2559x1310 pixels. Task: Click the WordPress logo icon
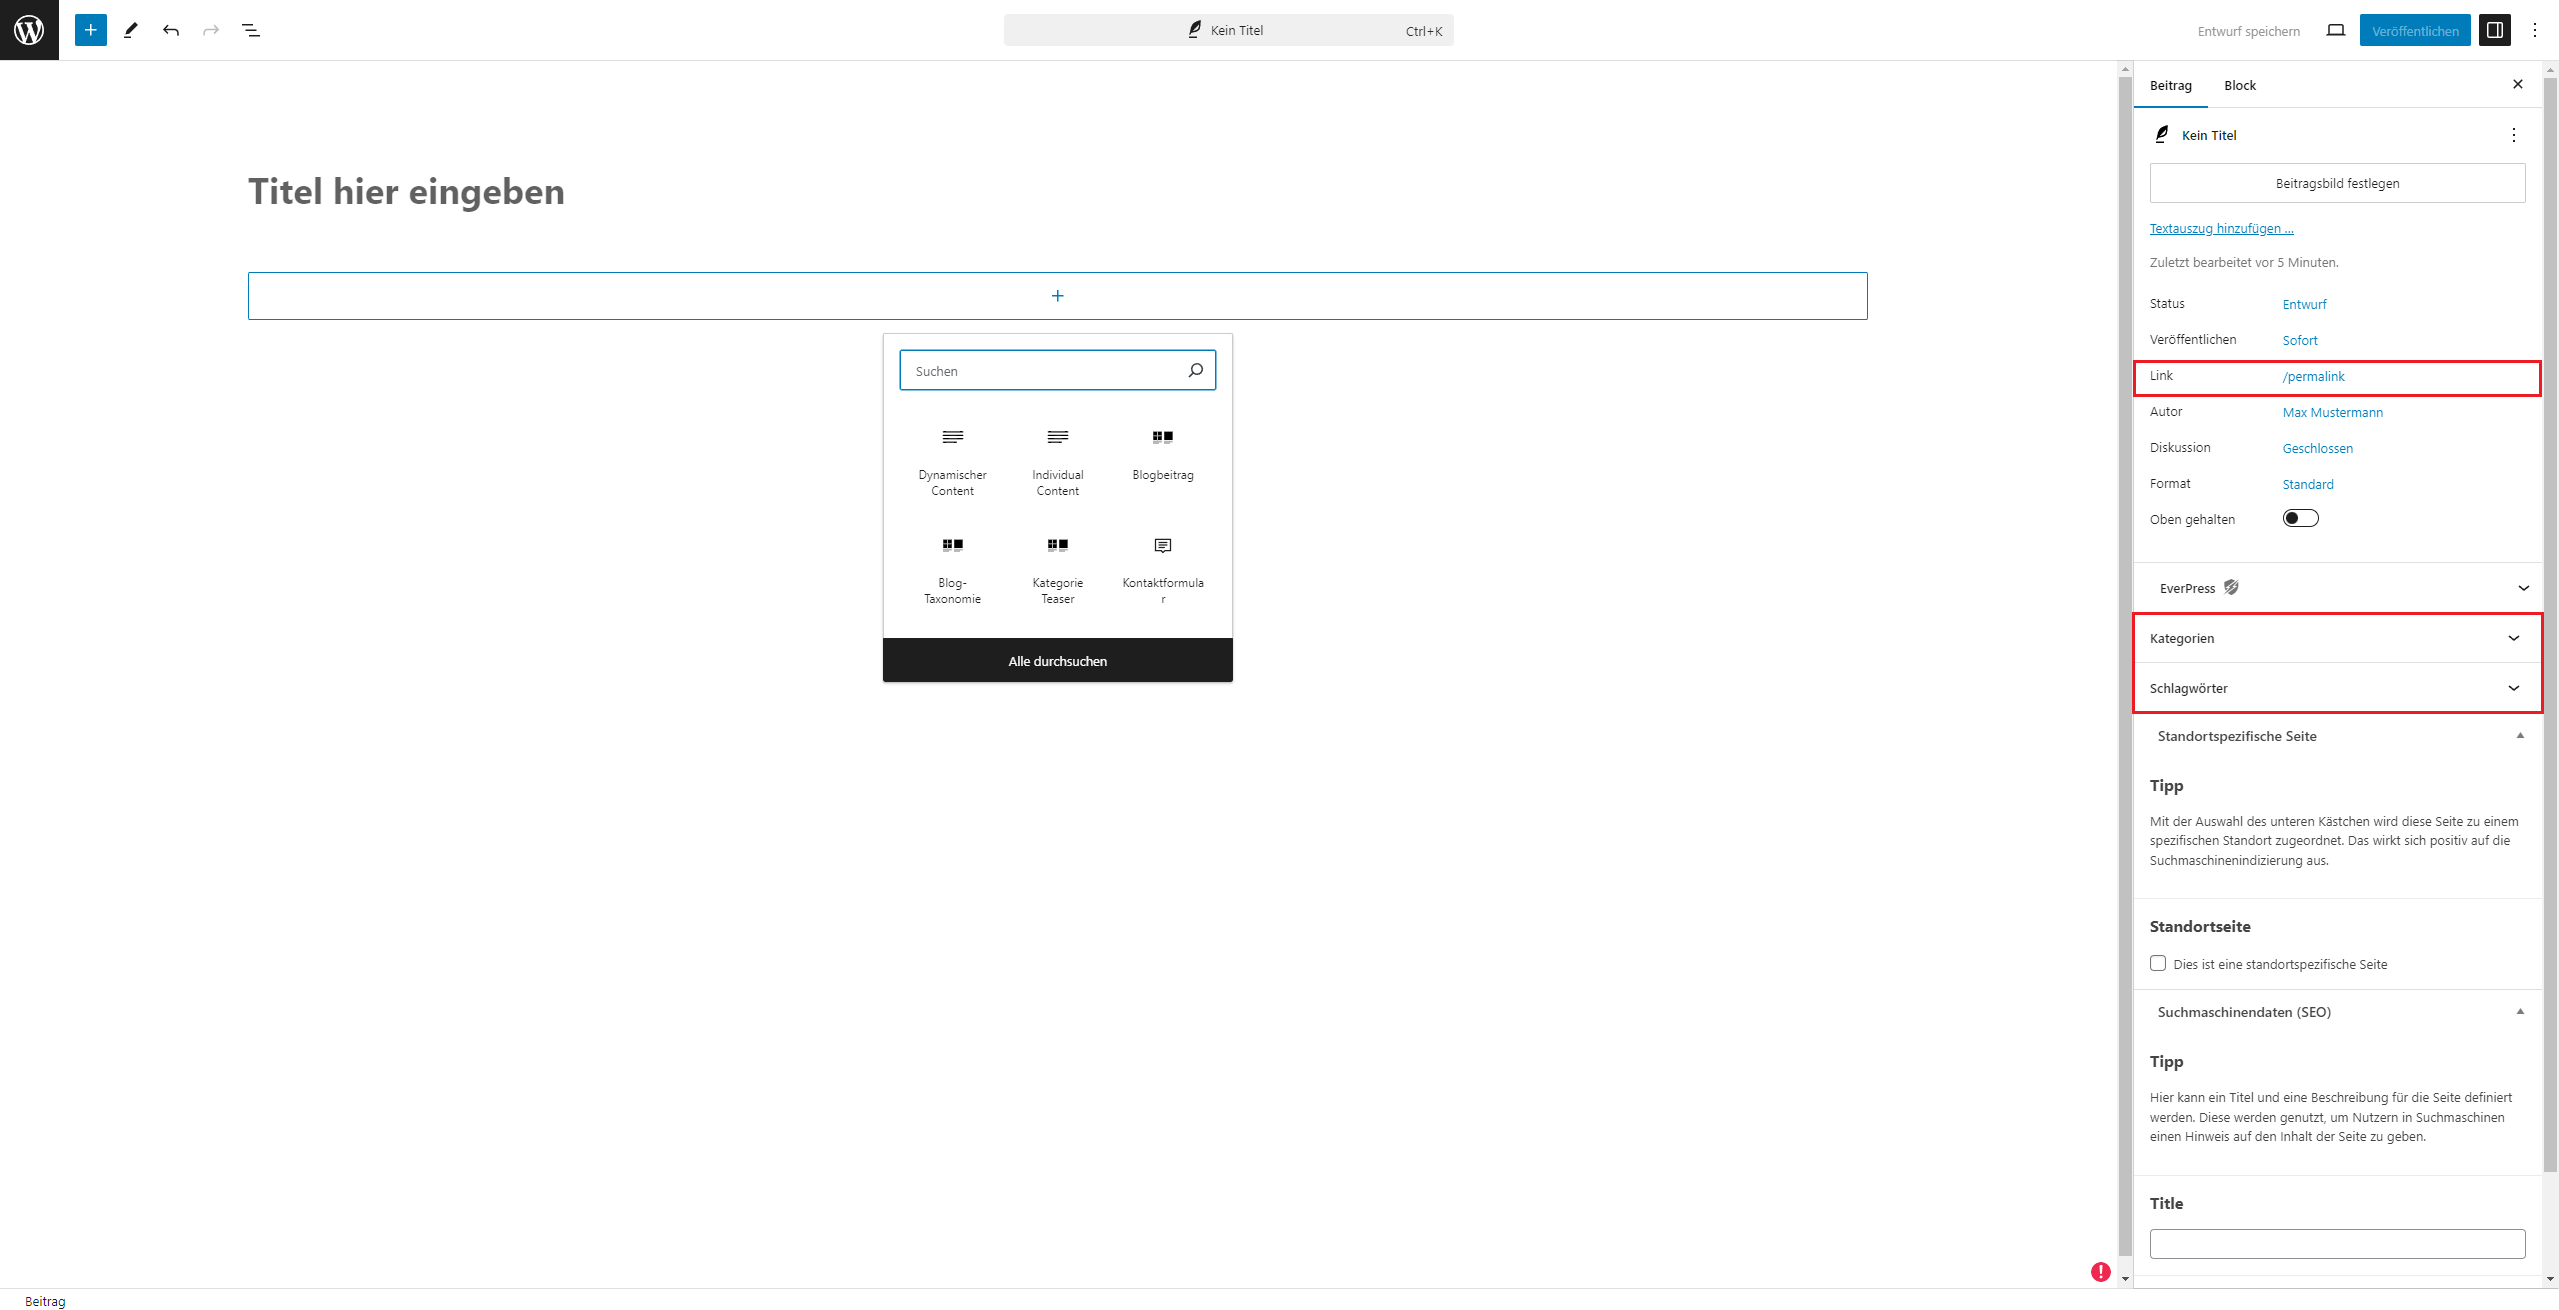[29, 30]
